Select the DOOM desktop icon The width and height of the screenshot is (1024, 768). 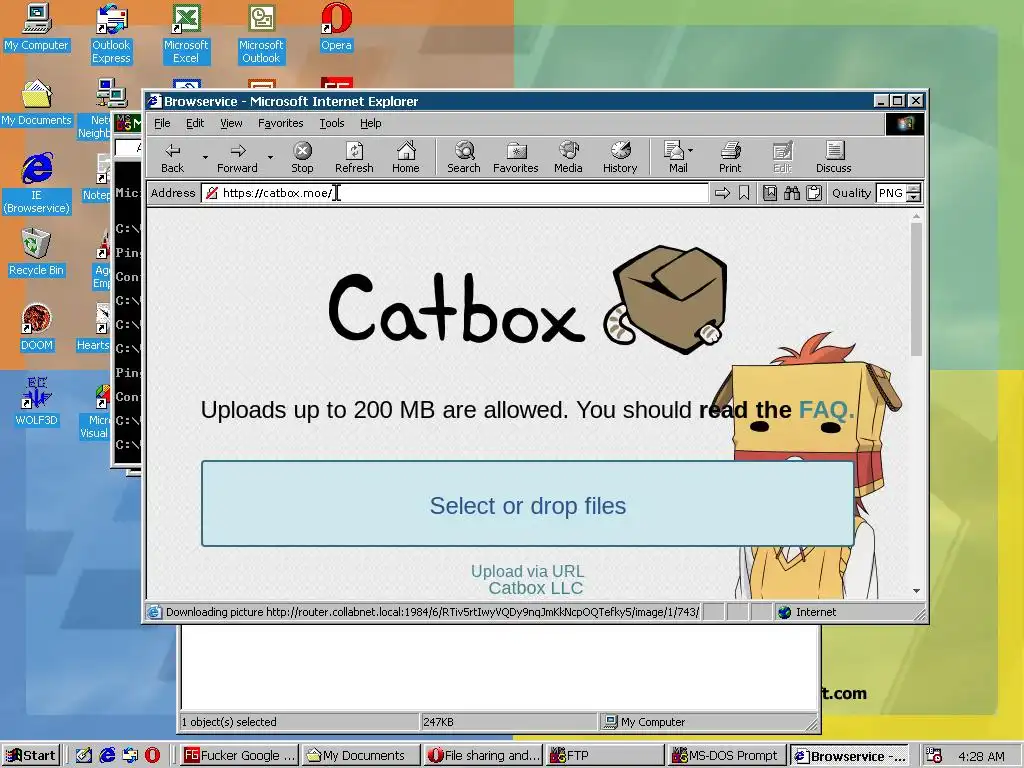point(36,328)
